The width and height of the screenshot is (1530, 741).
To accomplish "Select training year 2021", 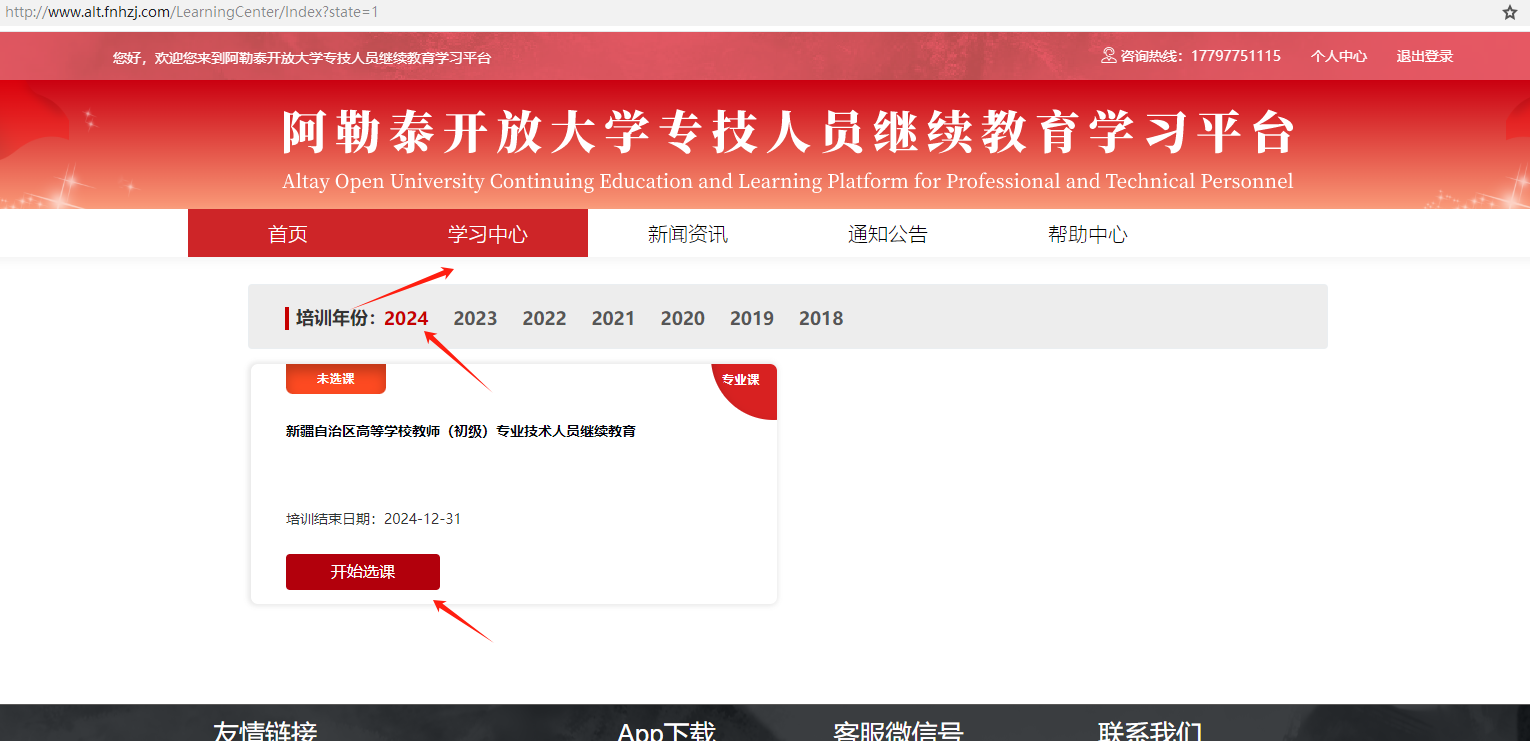I will pos(613,318).
